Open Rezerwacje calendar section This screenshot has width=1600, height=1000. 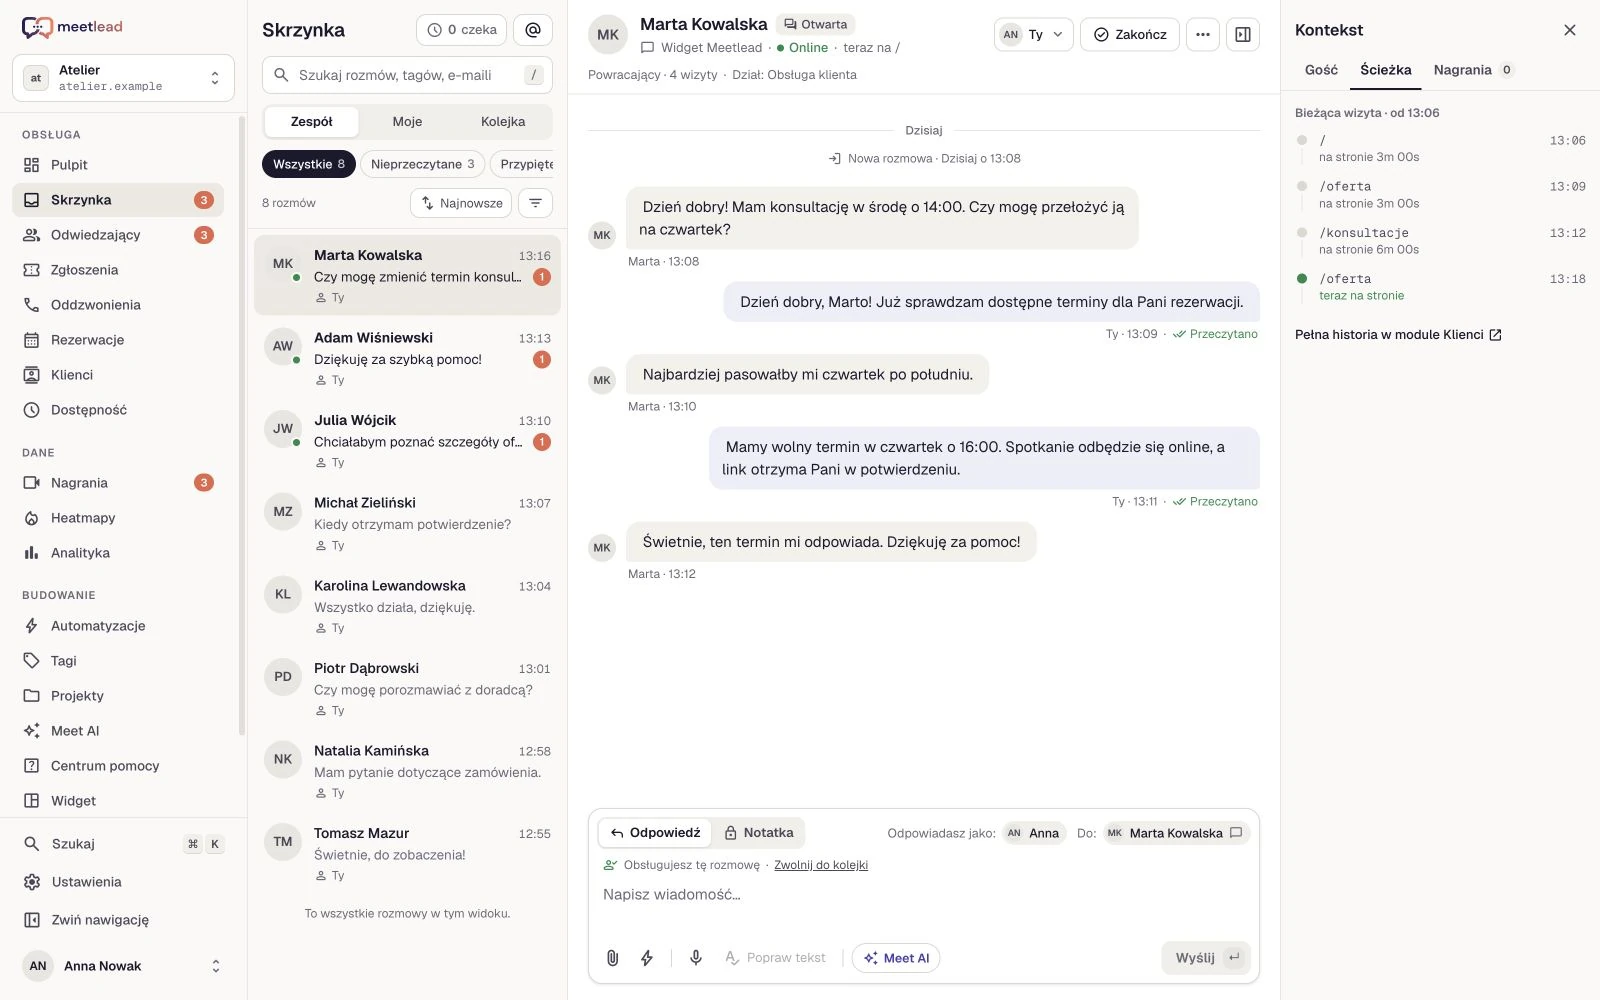[118, 340]
